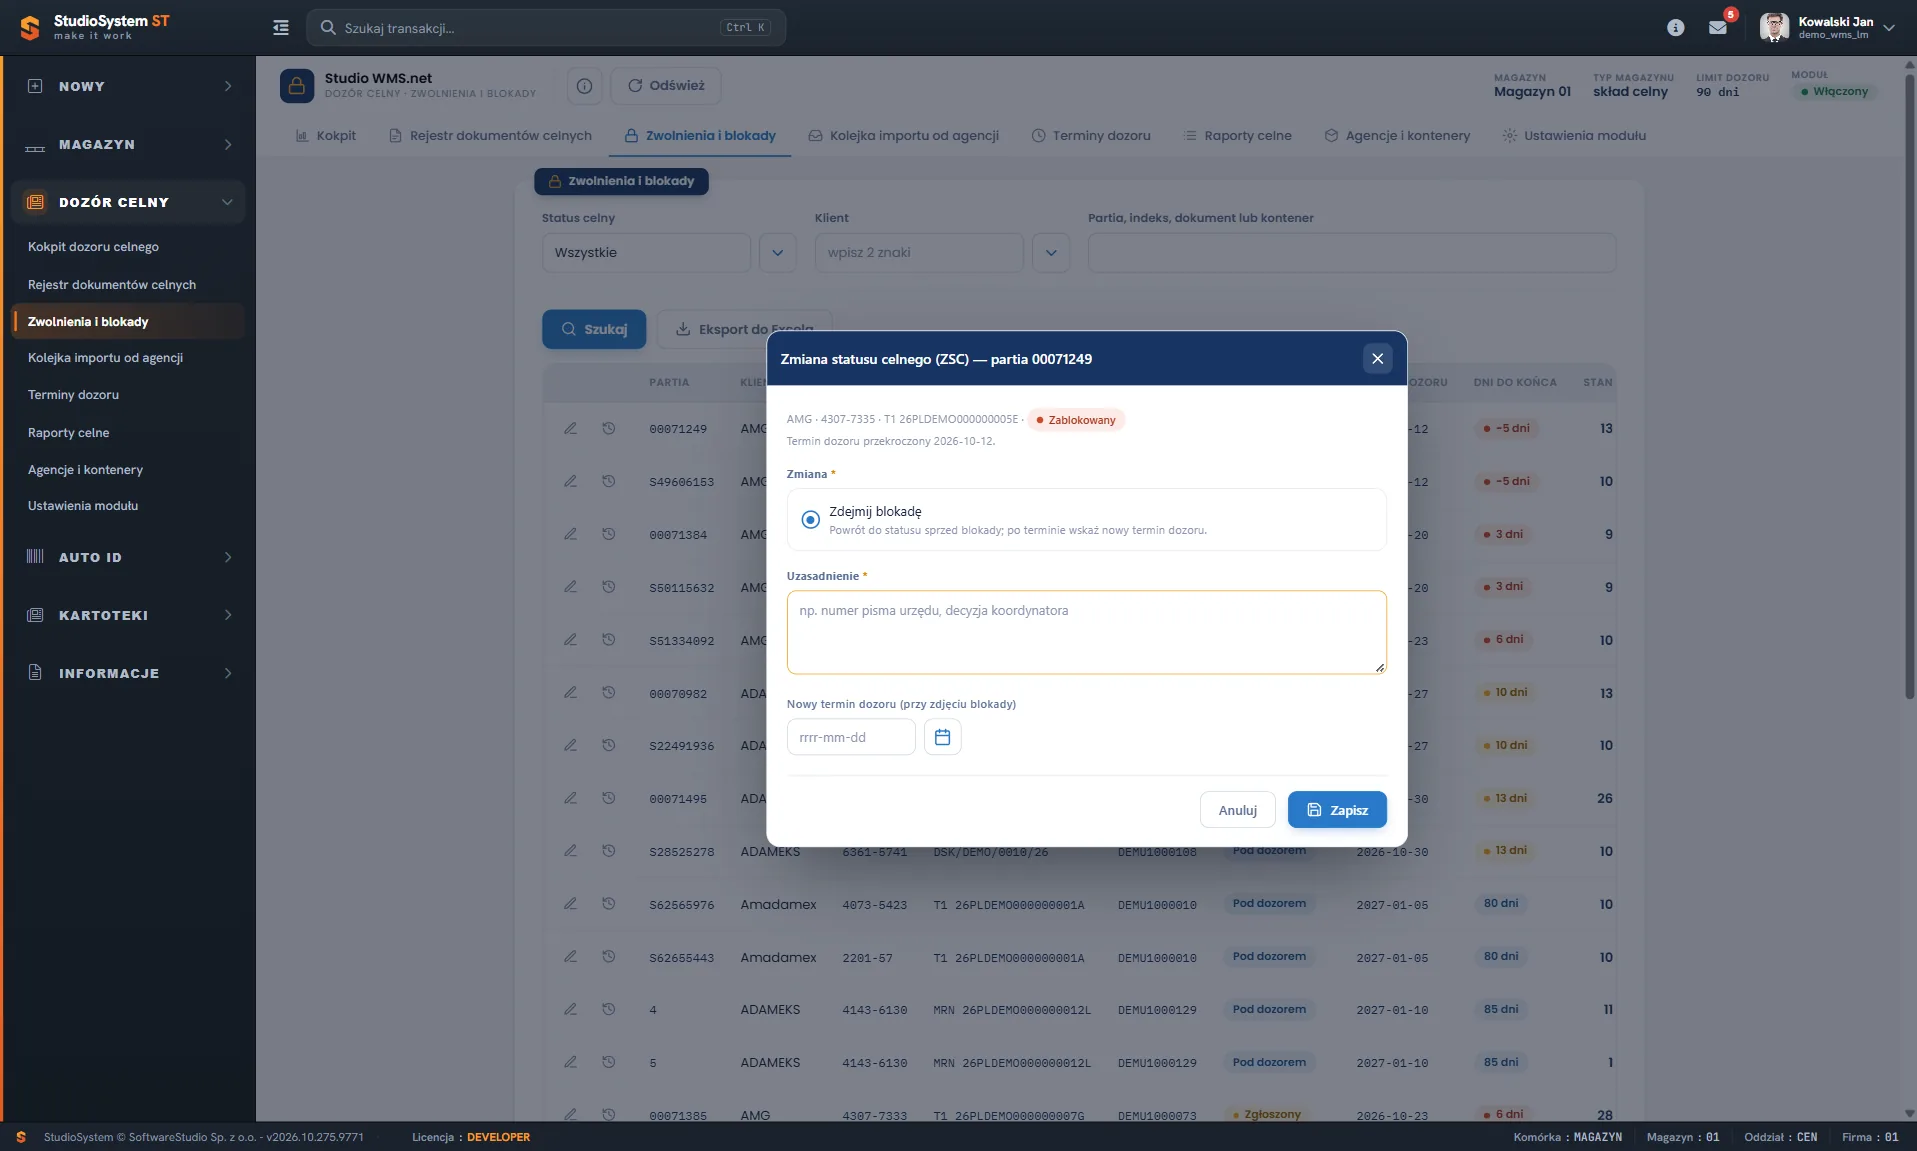The width and height of the screenshot is (1917, 1151).
Task: Open Kolejka importu od agencji sidebar item
Action: (x=105, y=358)
